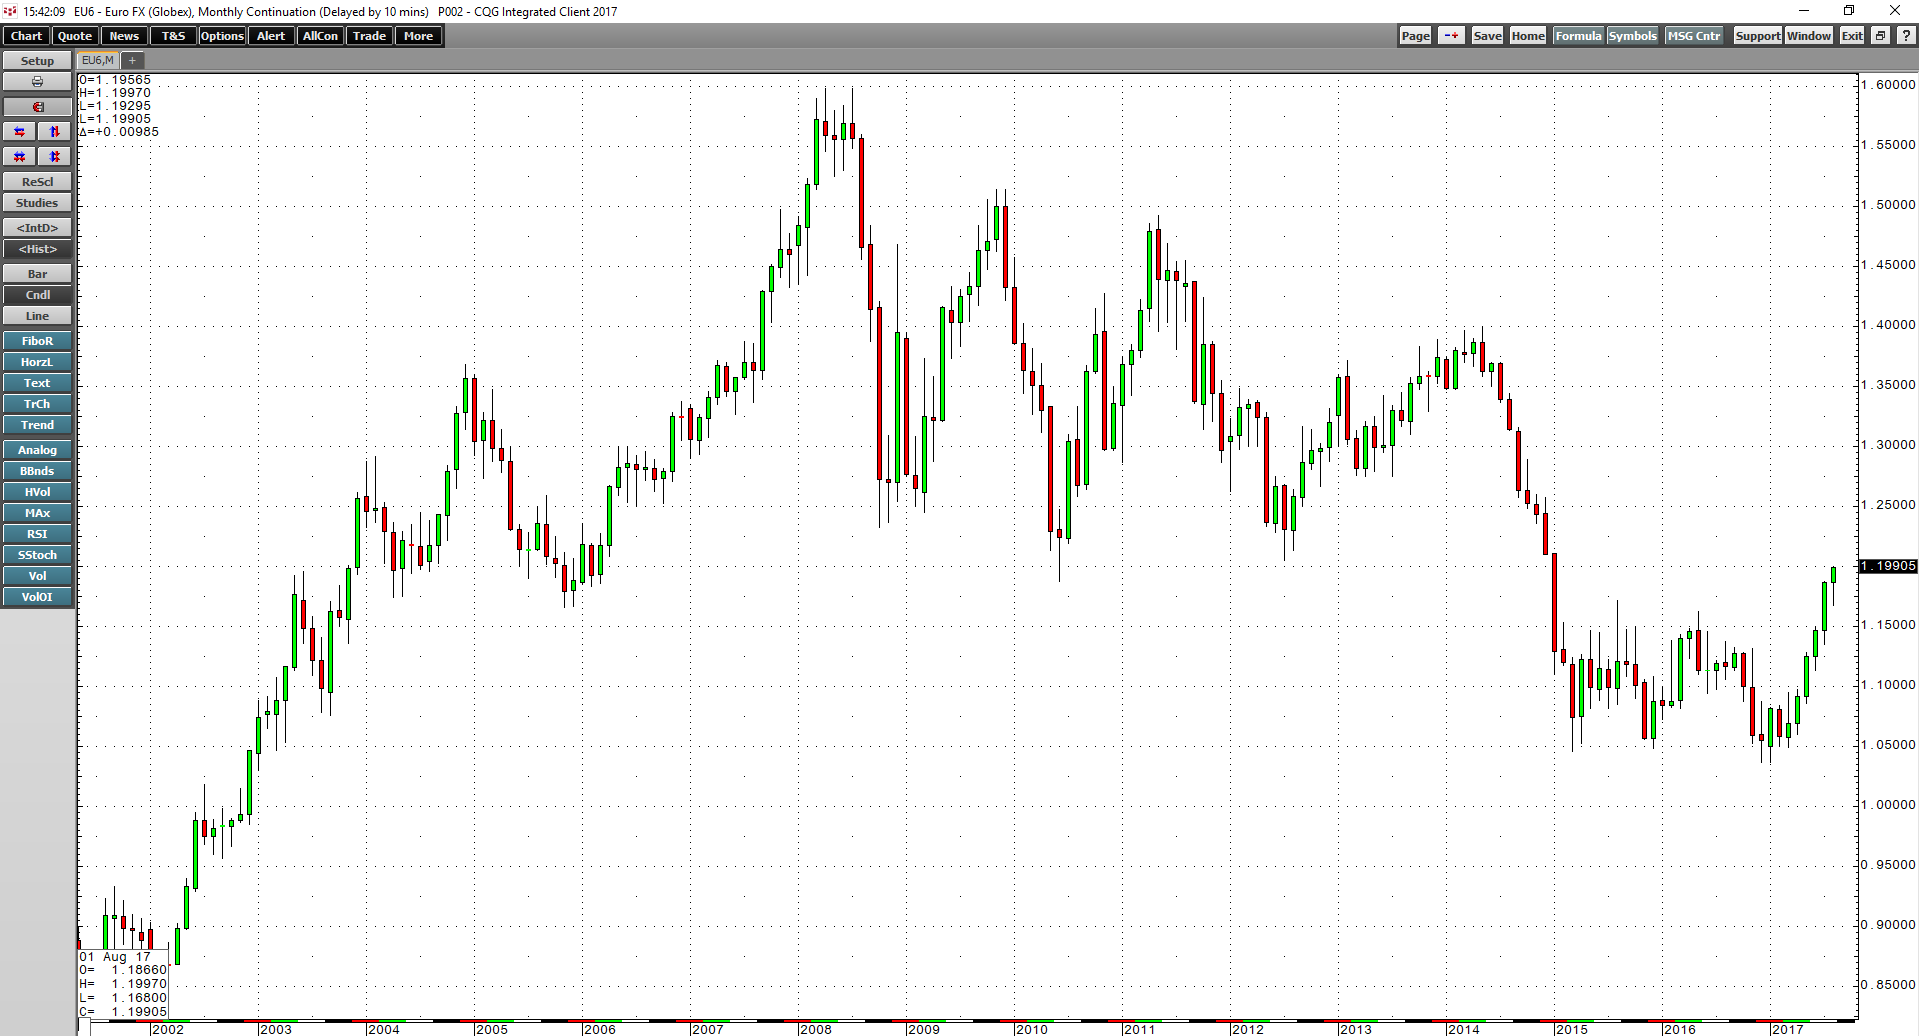Image resolution: width=1919 pixels, height=1036 pixels.
Task: Toggle the <IntD> intraday mode
Action: click(37, 228)
